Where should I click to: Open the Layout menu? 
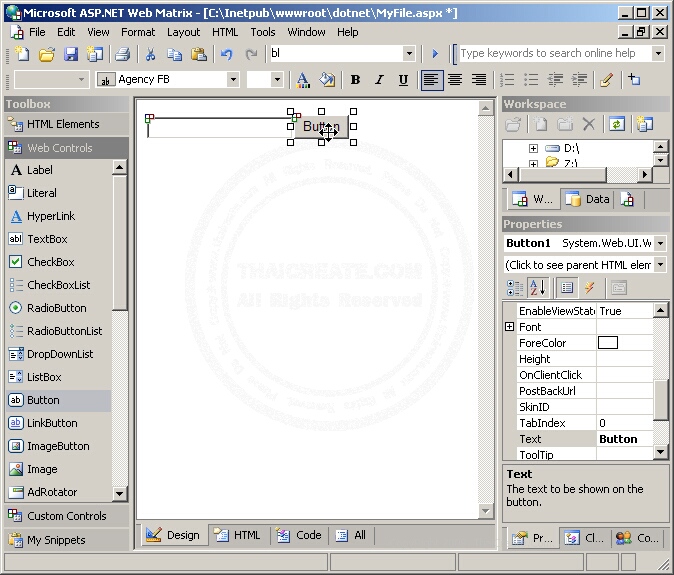point(184,32)
